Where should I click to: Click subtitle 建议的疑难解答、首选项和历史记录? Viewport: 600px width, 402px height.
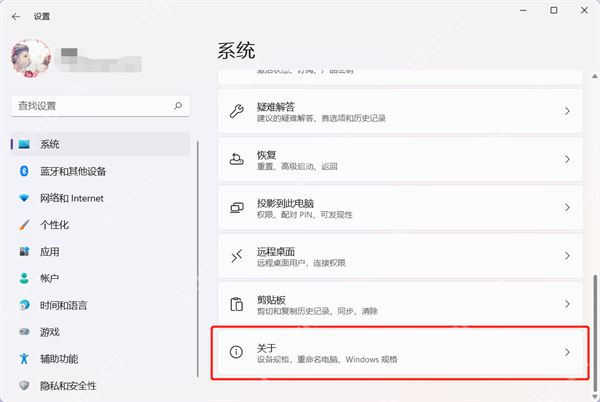click(x=321, y=118)
